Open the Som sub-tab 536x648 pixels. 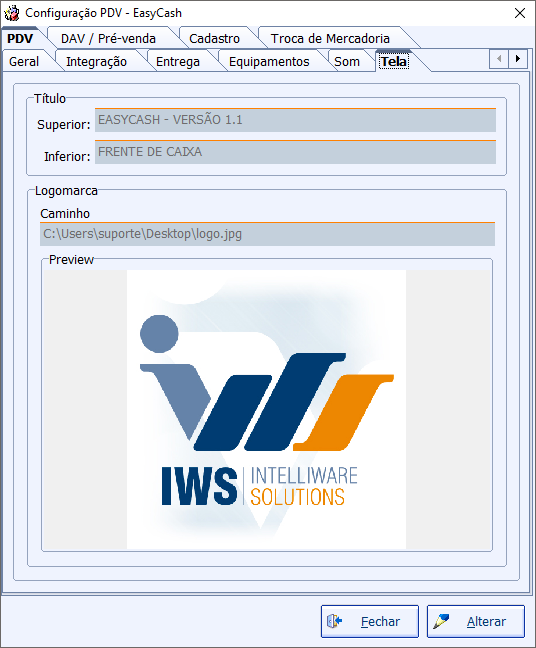(347, 62)
